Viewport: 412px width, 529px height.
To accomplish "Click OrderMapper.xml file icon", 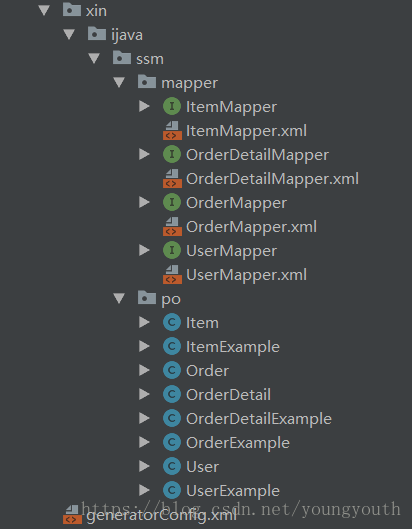I will point(172,226).
